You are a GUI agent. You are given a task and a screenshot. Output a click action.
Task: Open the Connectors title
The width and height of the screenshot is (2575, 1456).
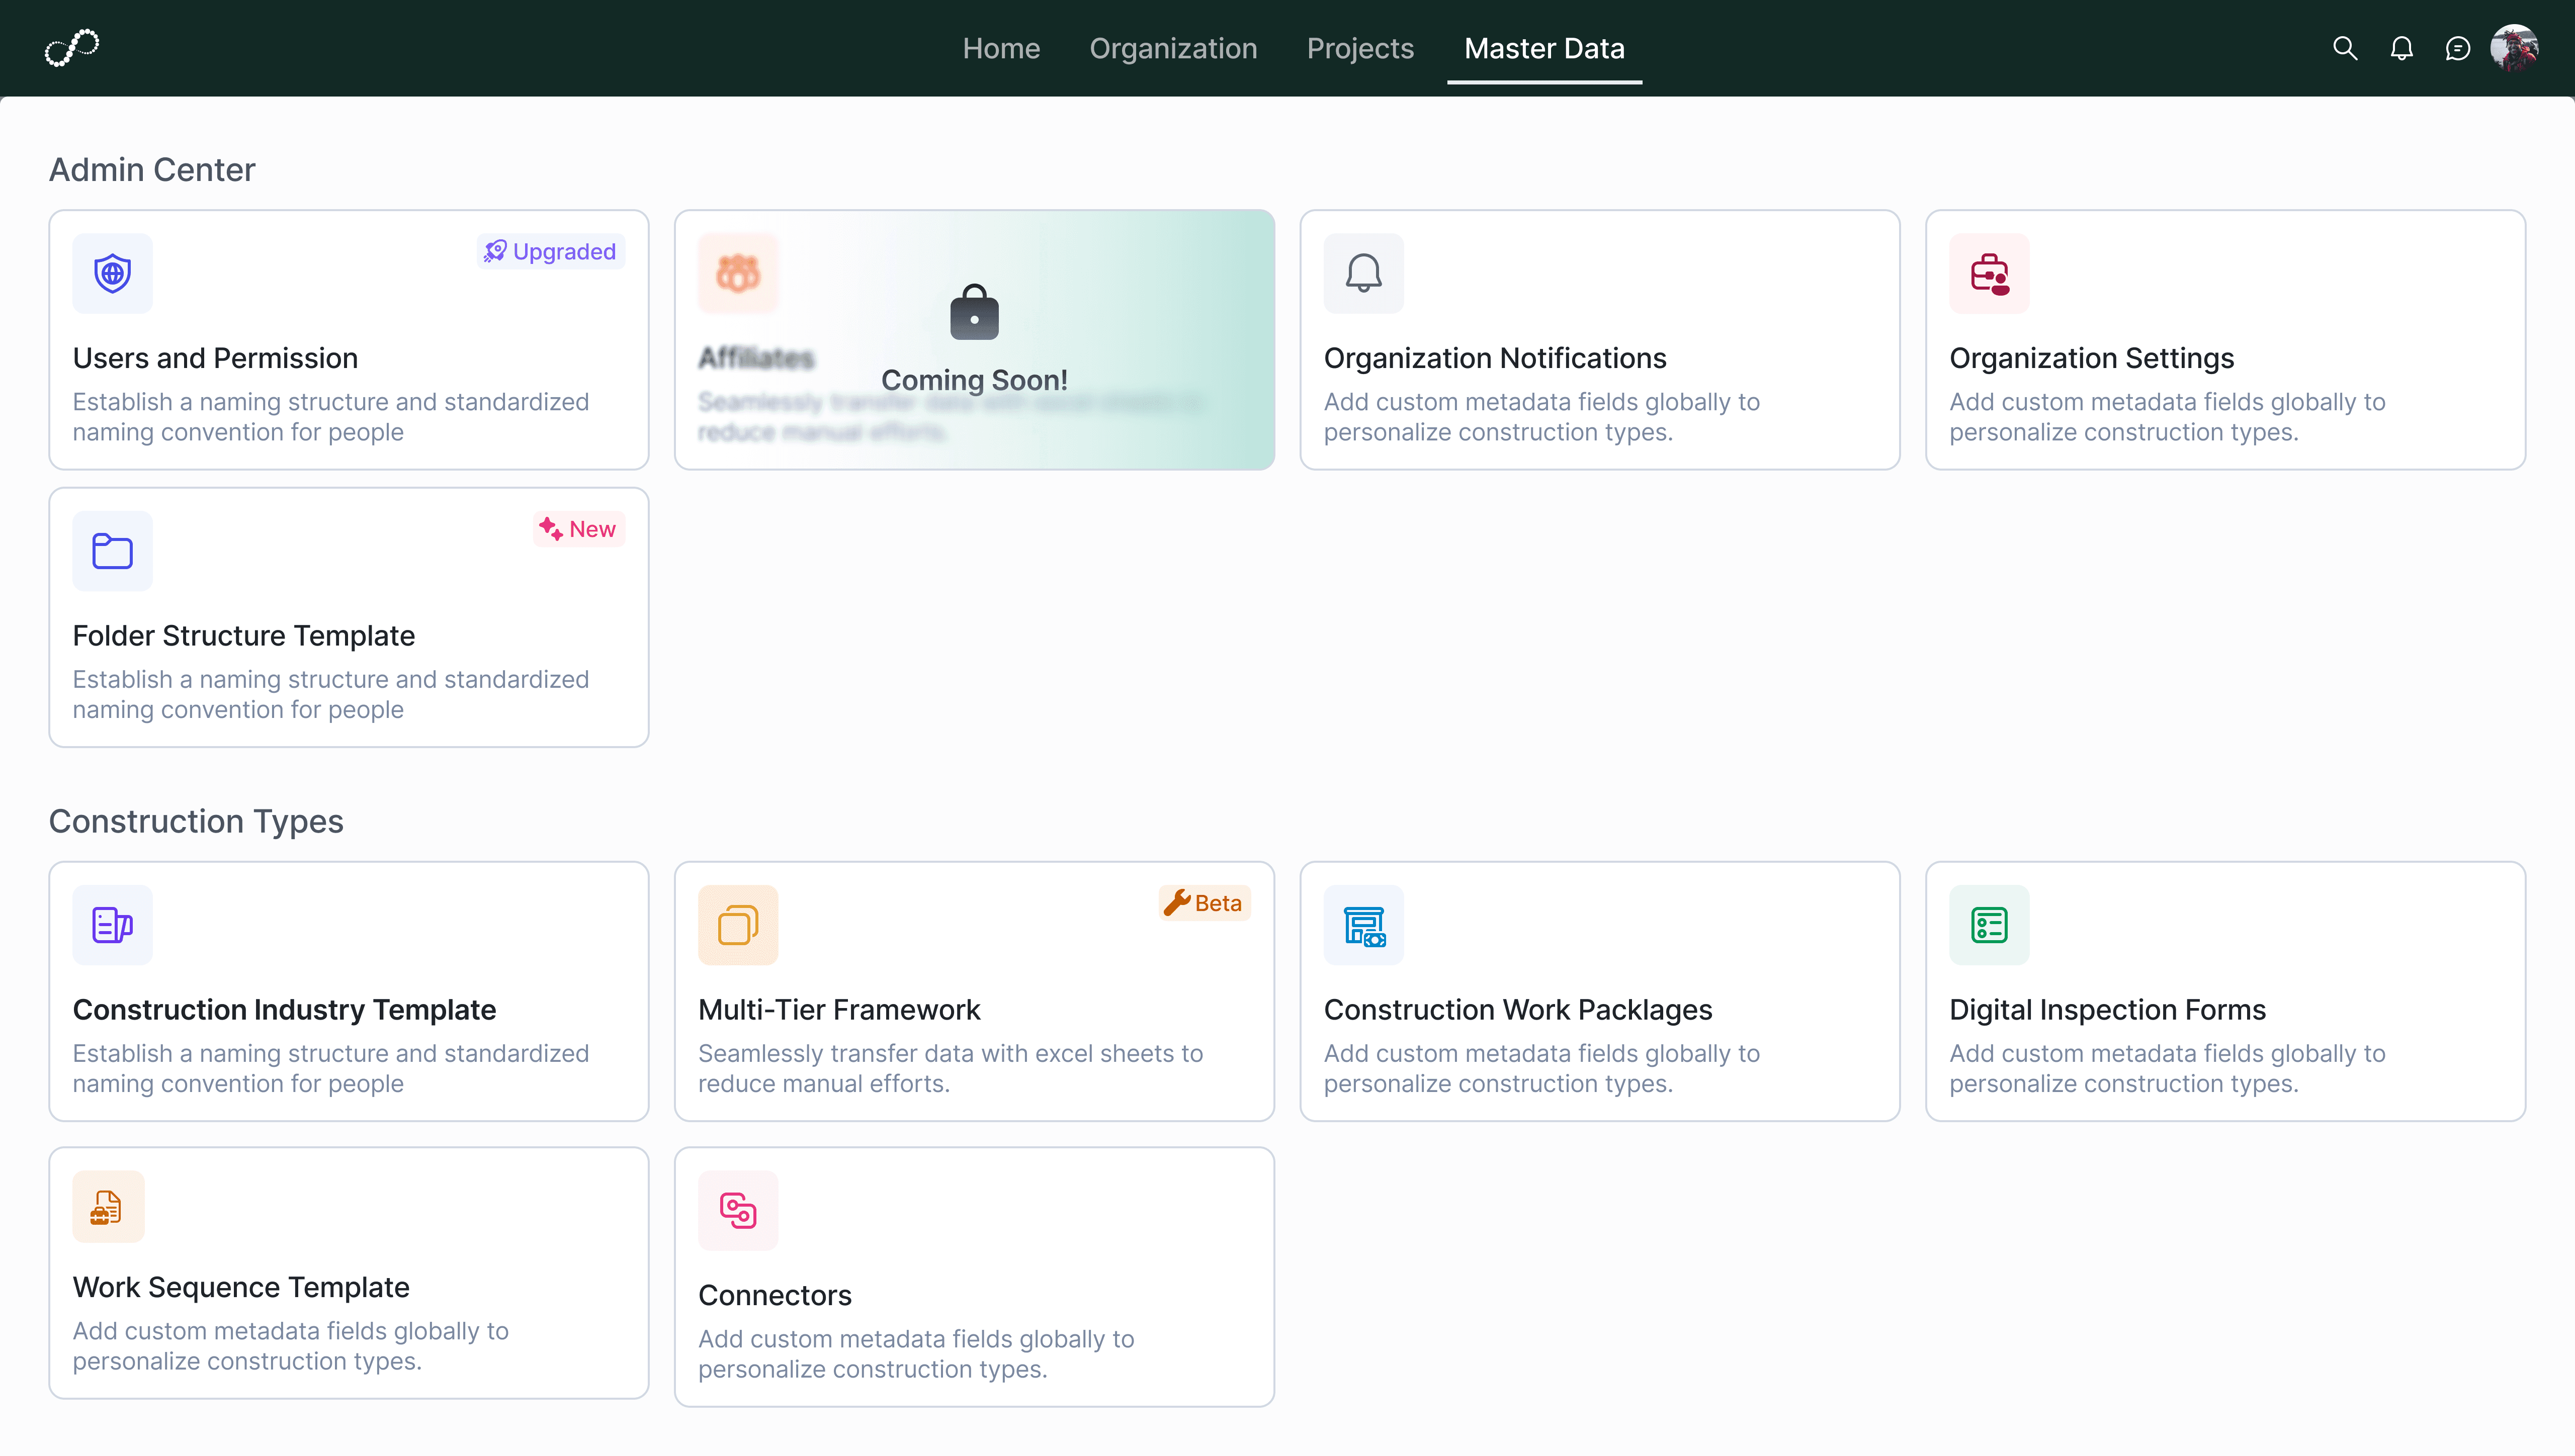click(x=775, y=1296)
